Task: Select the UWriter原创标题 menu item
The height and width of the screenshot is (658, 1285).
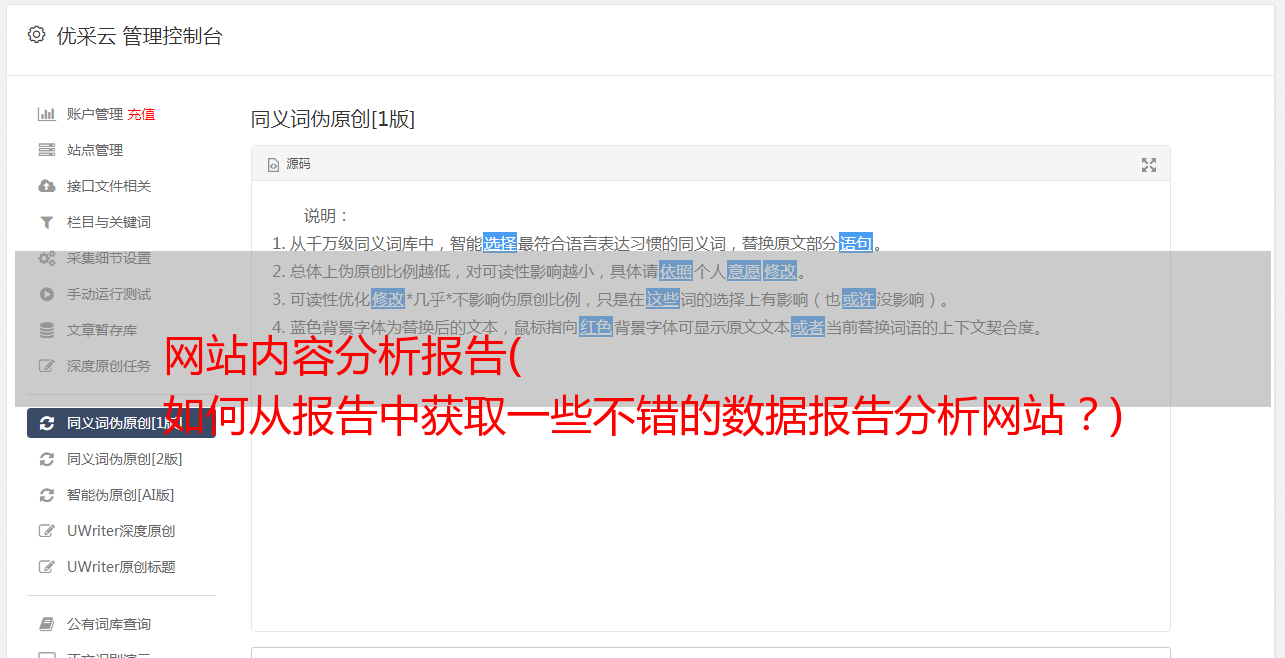Action: click(x=121, y=567)
